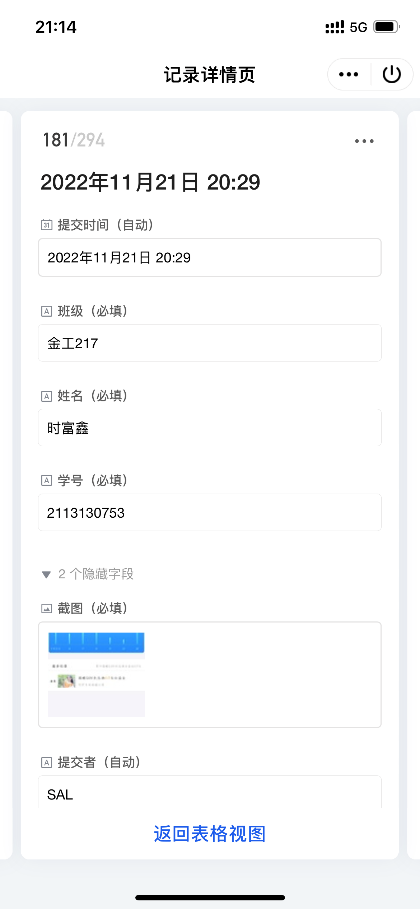Click text-field icon beside 学号 label

point(46,481)
